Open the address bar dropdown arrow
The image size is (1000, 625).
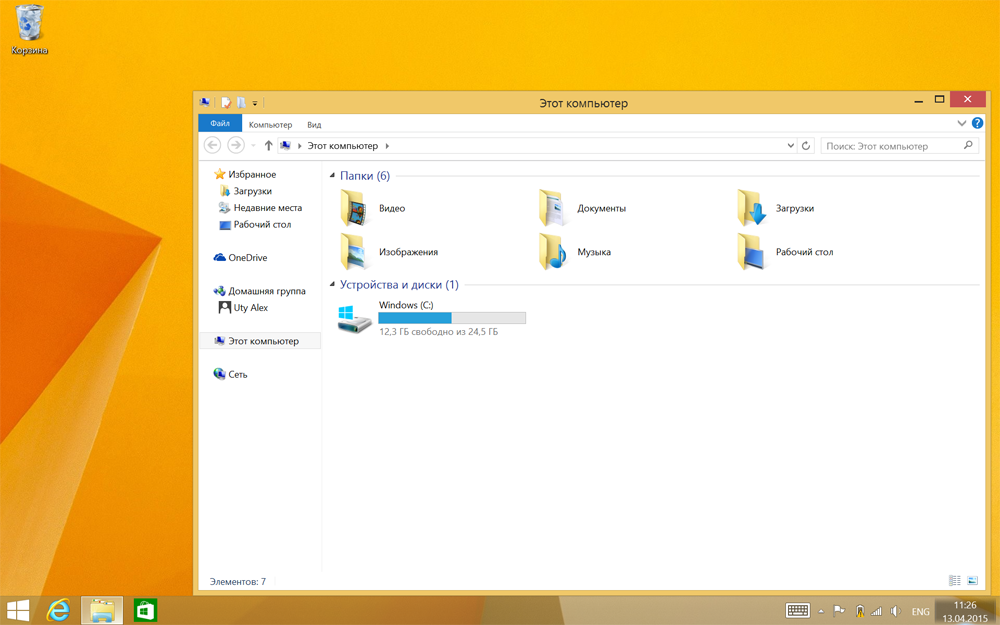(x=790, y=145)
